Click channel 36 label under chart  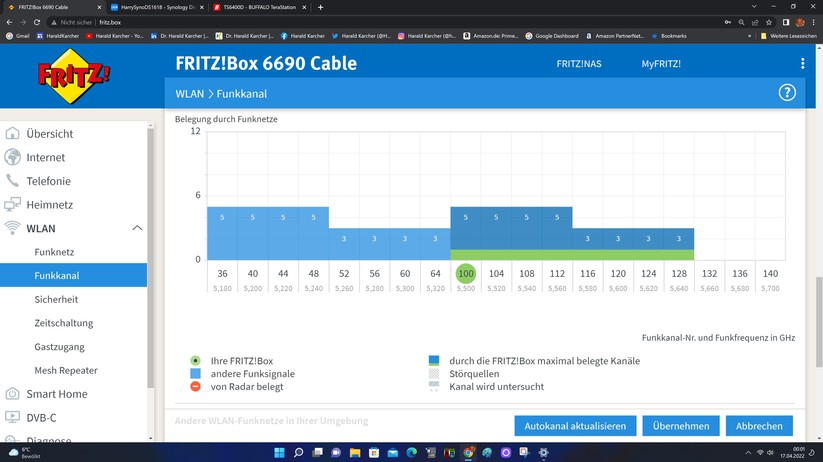(x=222, y=274)
